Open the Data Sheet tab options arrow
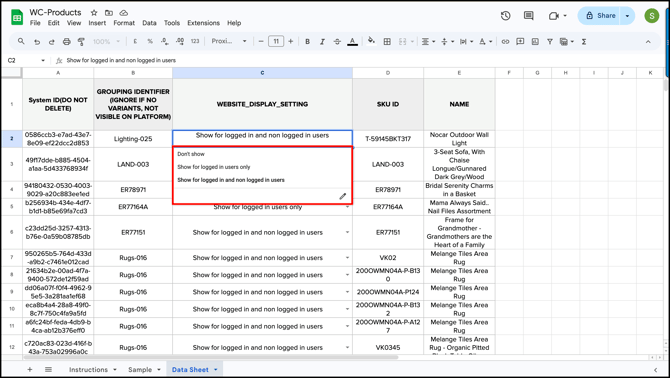 click(216, 369)
